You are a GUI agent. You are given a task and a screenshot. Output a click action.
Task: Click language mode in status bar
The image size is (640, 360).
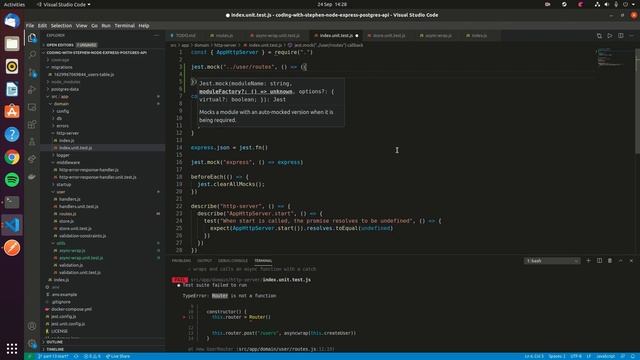coord(605,356)
